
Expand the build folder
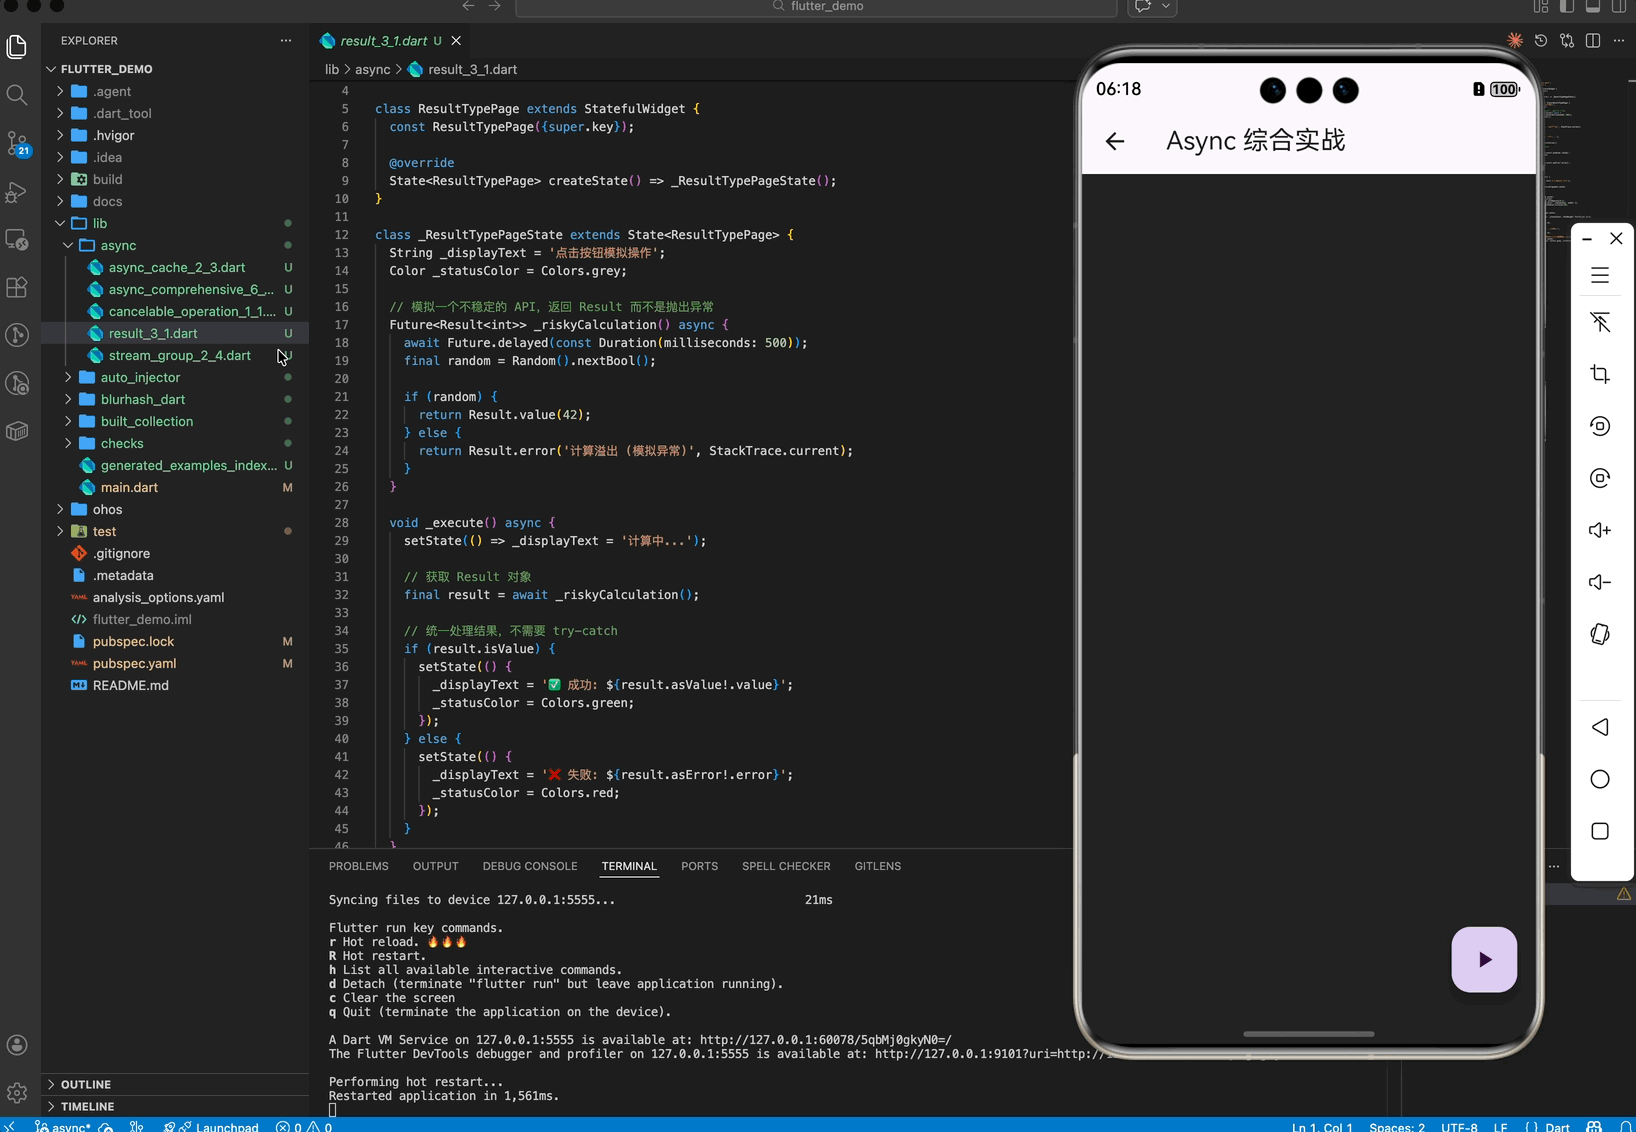(175, 179)
